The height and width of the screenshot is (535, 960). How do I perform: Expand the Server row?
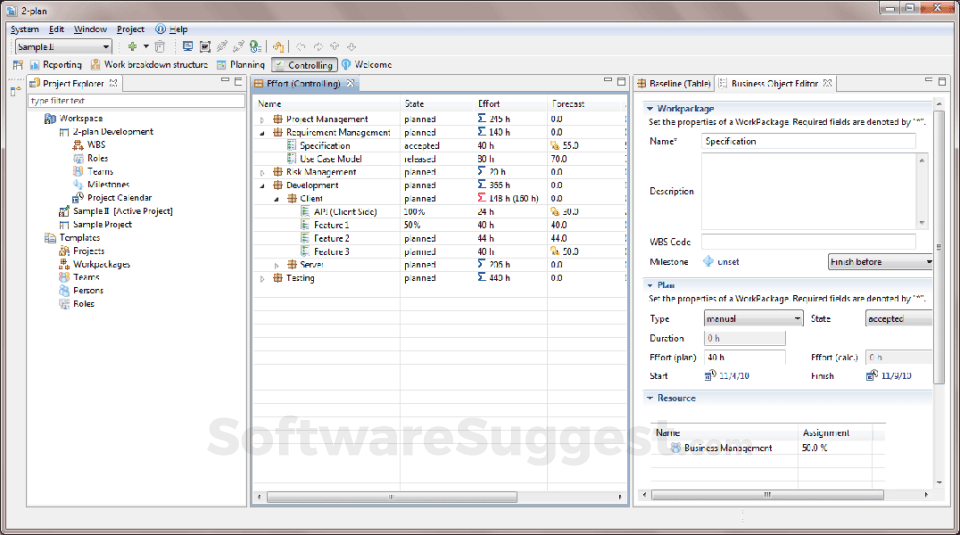pyautogui.click(x=276, y=265)
